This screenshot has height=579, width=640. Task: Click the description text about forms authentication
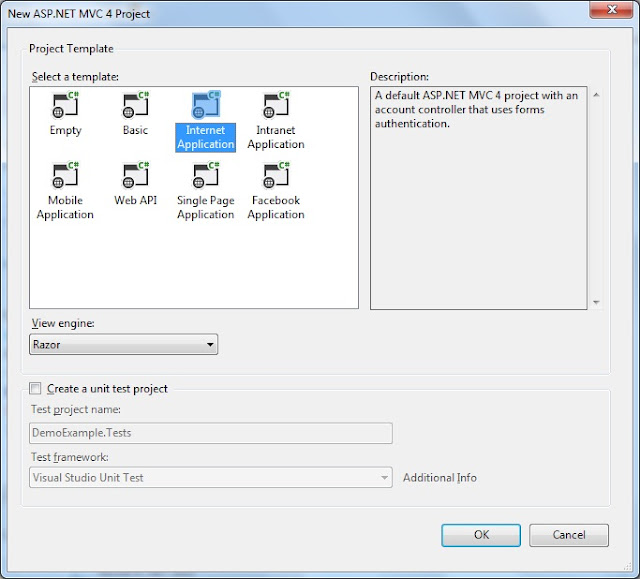point(476,109)
